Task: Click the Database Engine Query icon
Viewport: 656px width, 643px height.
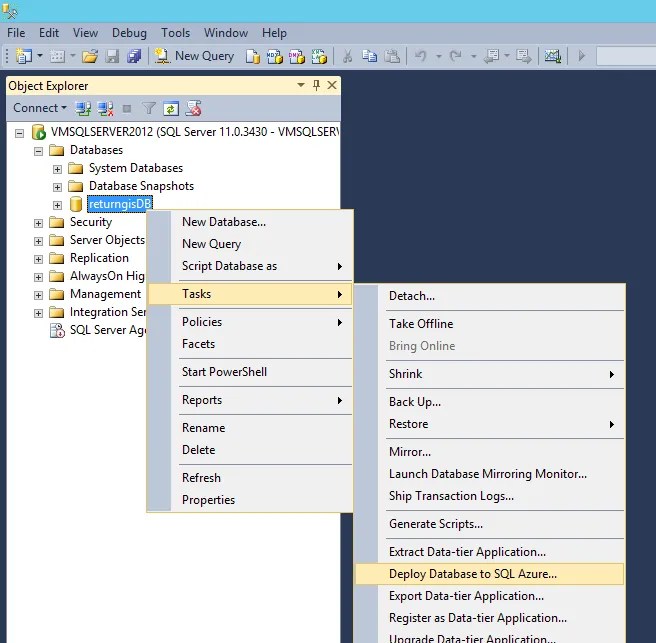Action: tap(252, 56)
